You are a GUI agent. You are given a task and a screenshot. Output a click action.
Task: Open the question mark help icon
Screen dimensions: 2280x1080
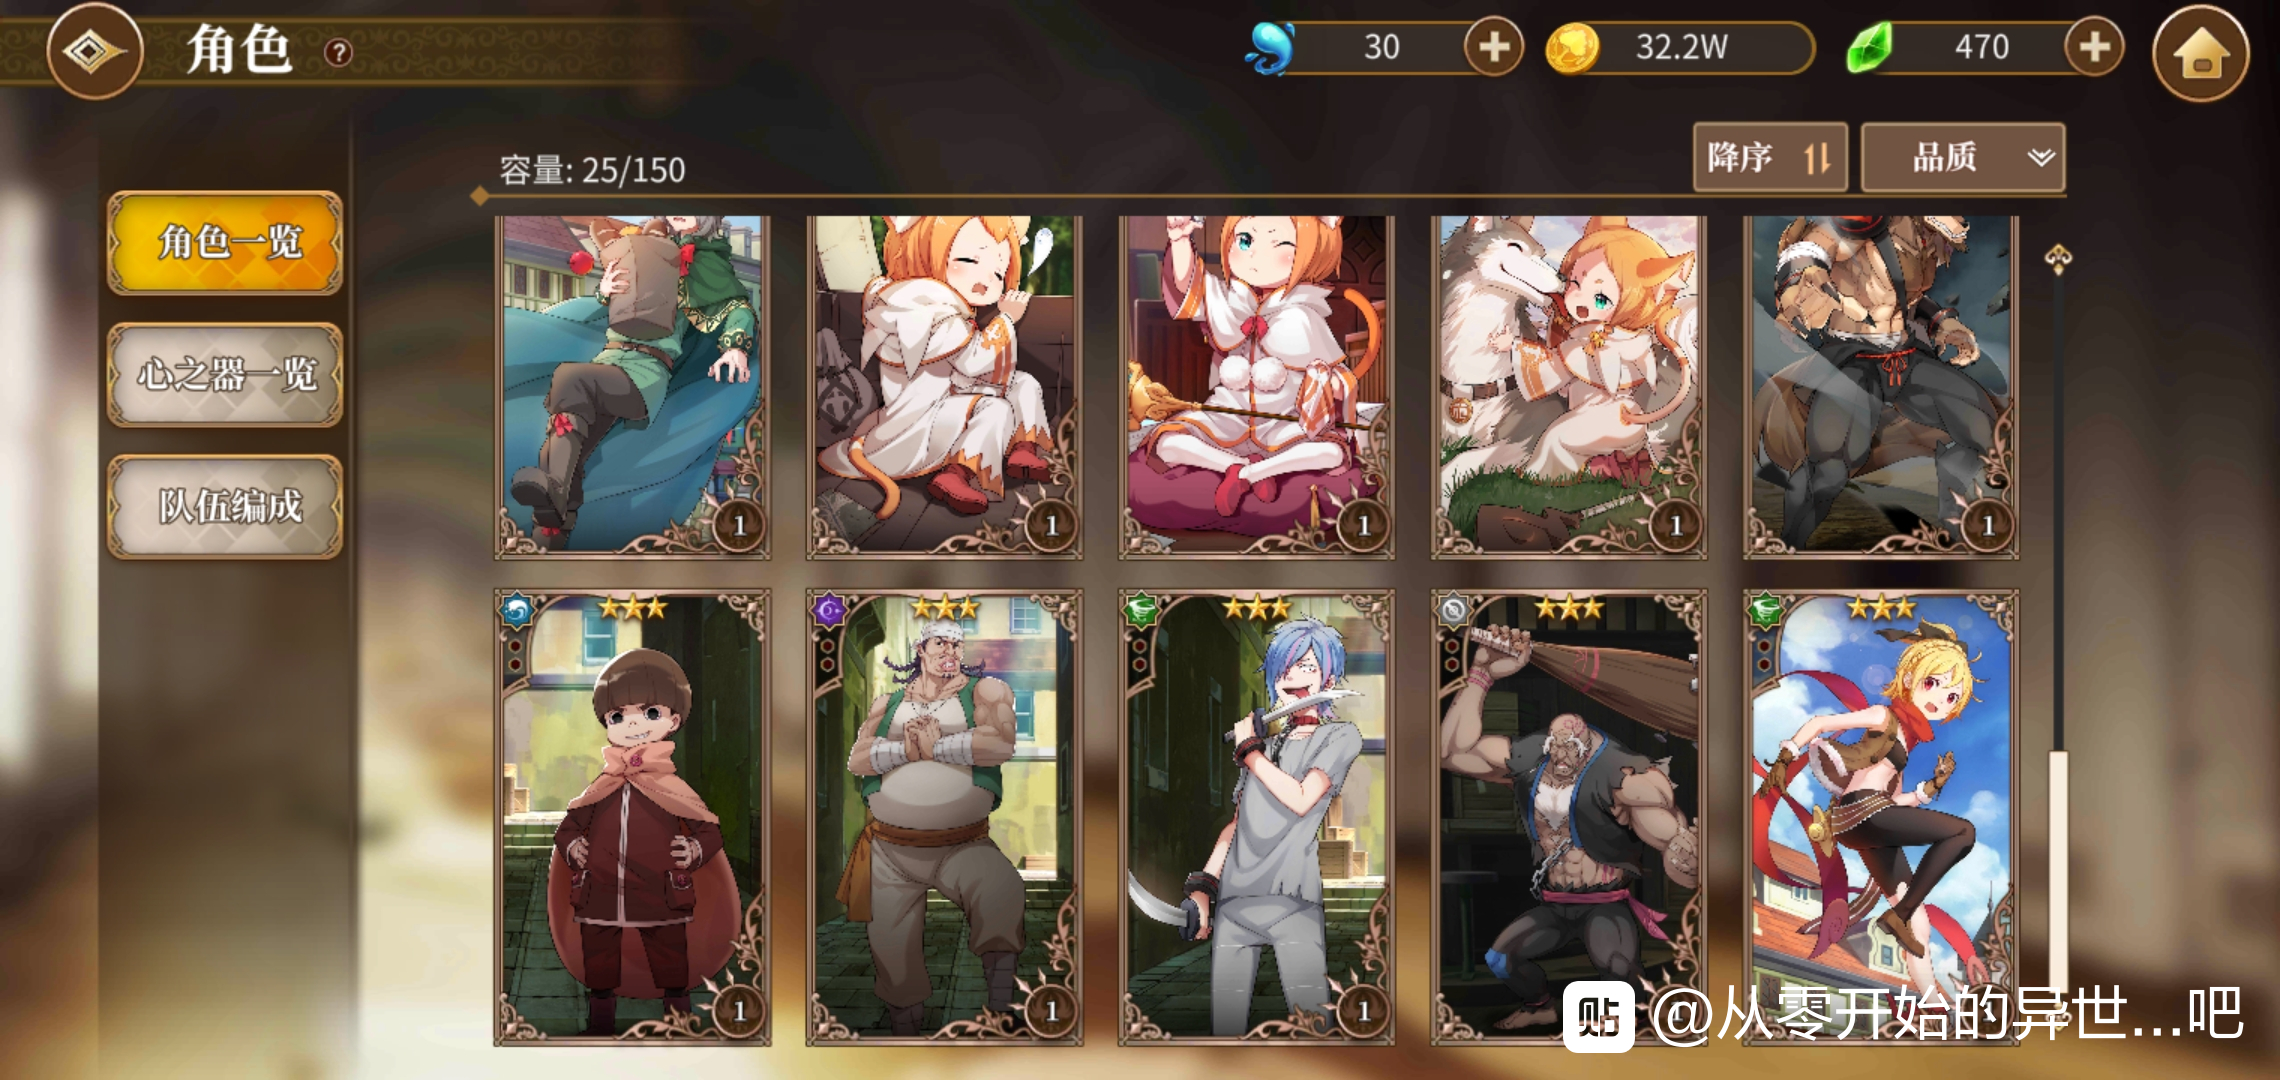[x=339, y=52]
